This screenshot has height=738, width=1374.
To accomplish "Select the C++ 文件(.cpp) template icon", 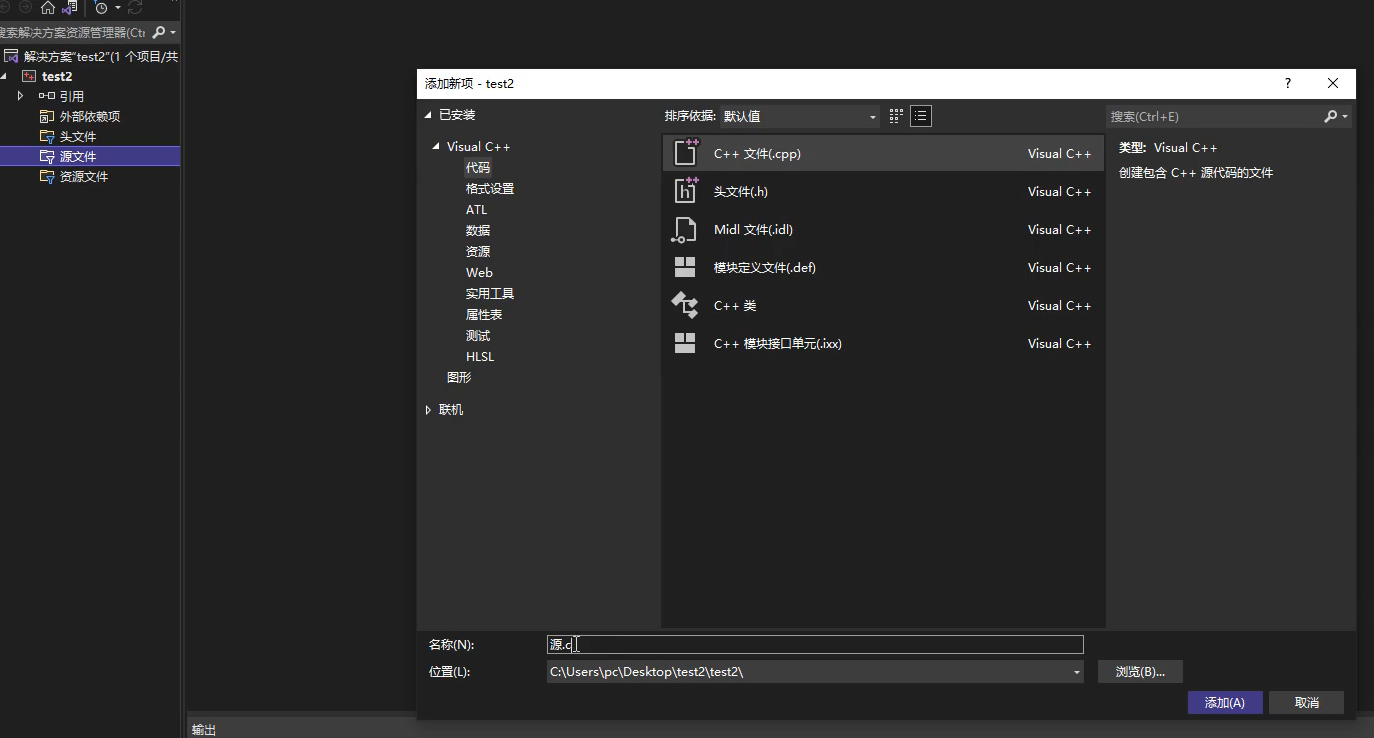I will (x=685, y=152).
